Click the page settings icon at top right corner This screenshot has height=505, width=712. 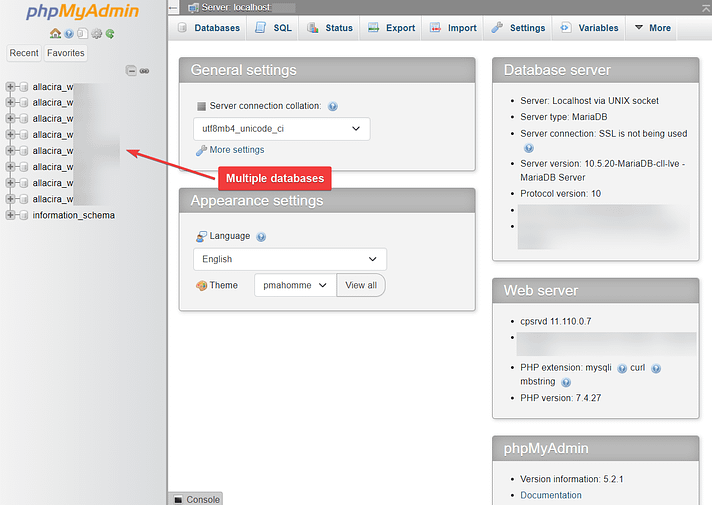706,8
